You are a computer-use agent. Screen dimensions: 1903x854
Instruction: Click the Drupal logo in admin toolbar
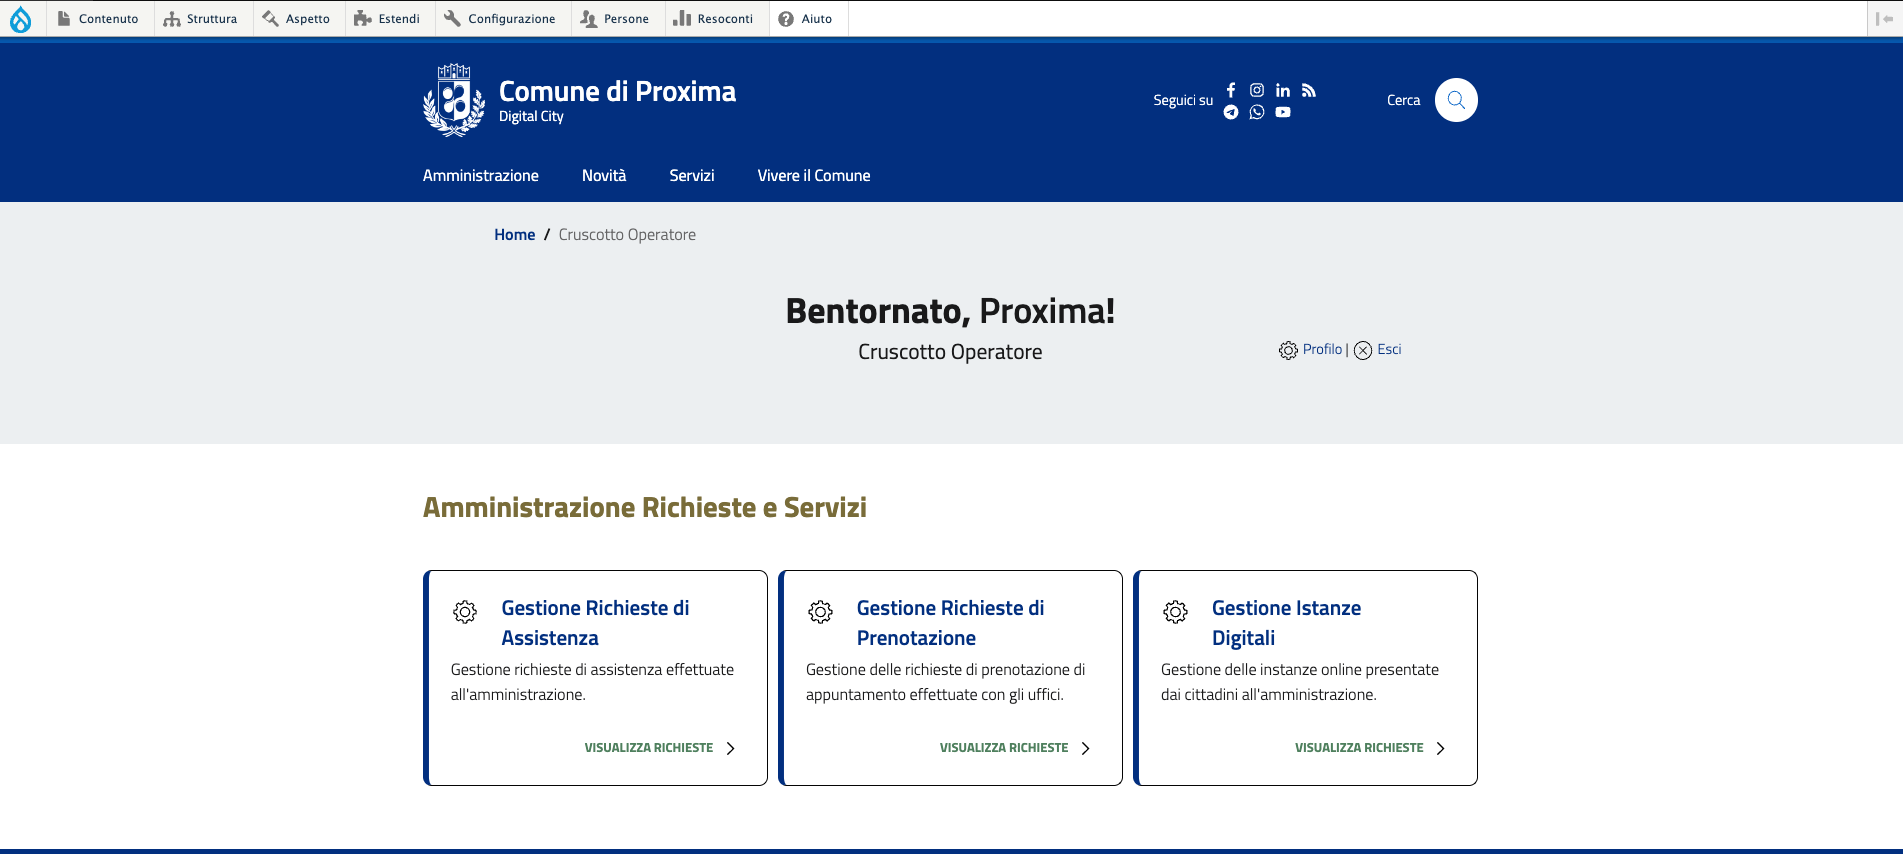click(21, 19)
